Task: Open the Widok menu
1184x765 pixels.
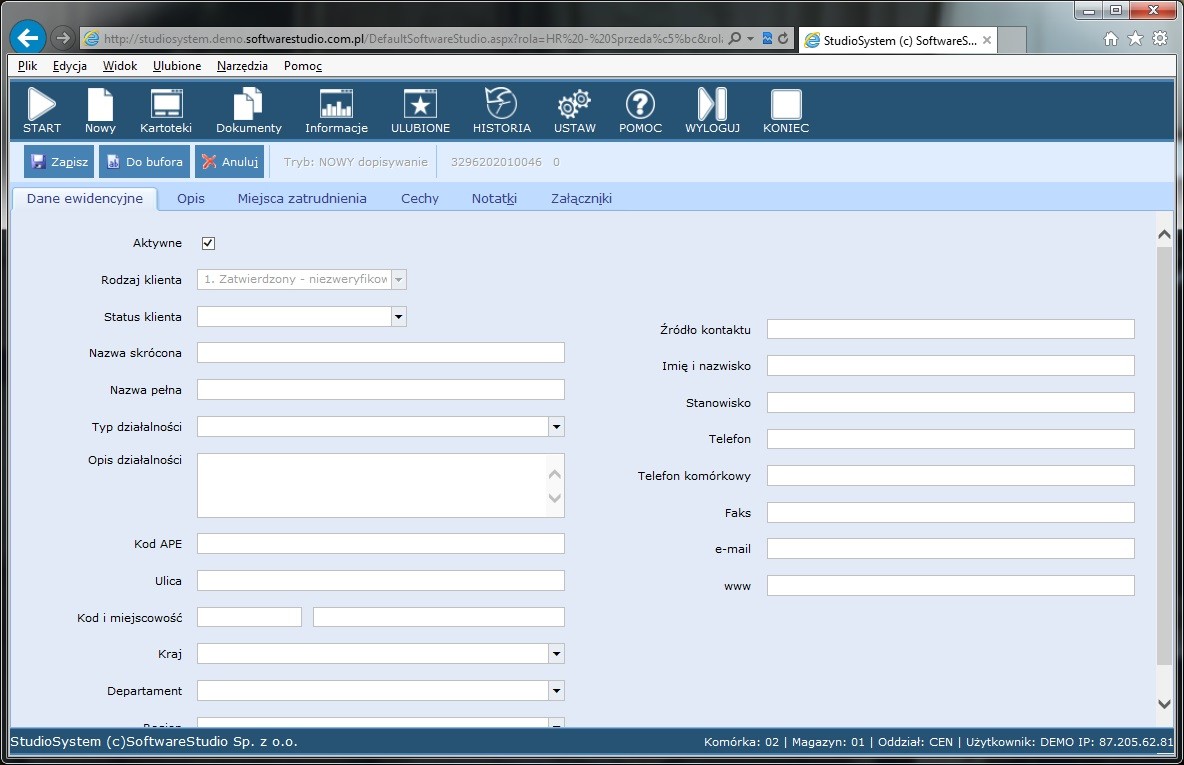Action: 120,66
